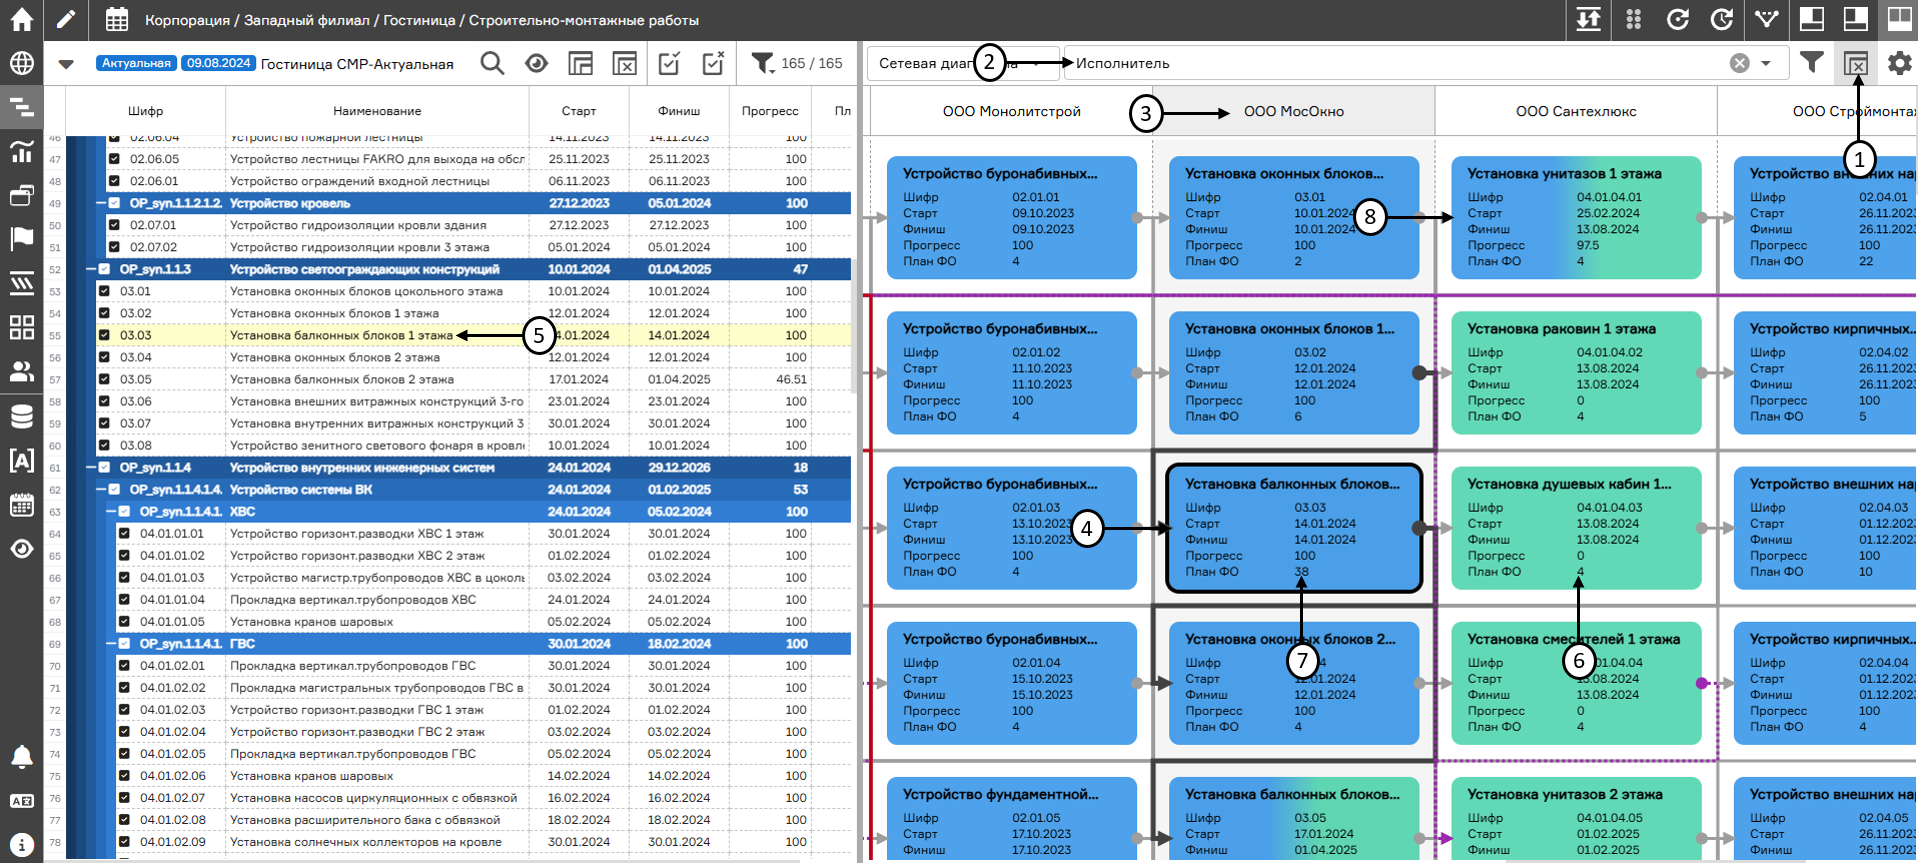Click the diagram close-panel icon
Viewport: 1918px width, 863px height.
coord(1856,63)
